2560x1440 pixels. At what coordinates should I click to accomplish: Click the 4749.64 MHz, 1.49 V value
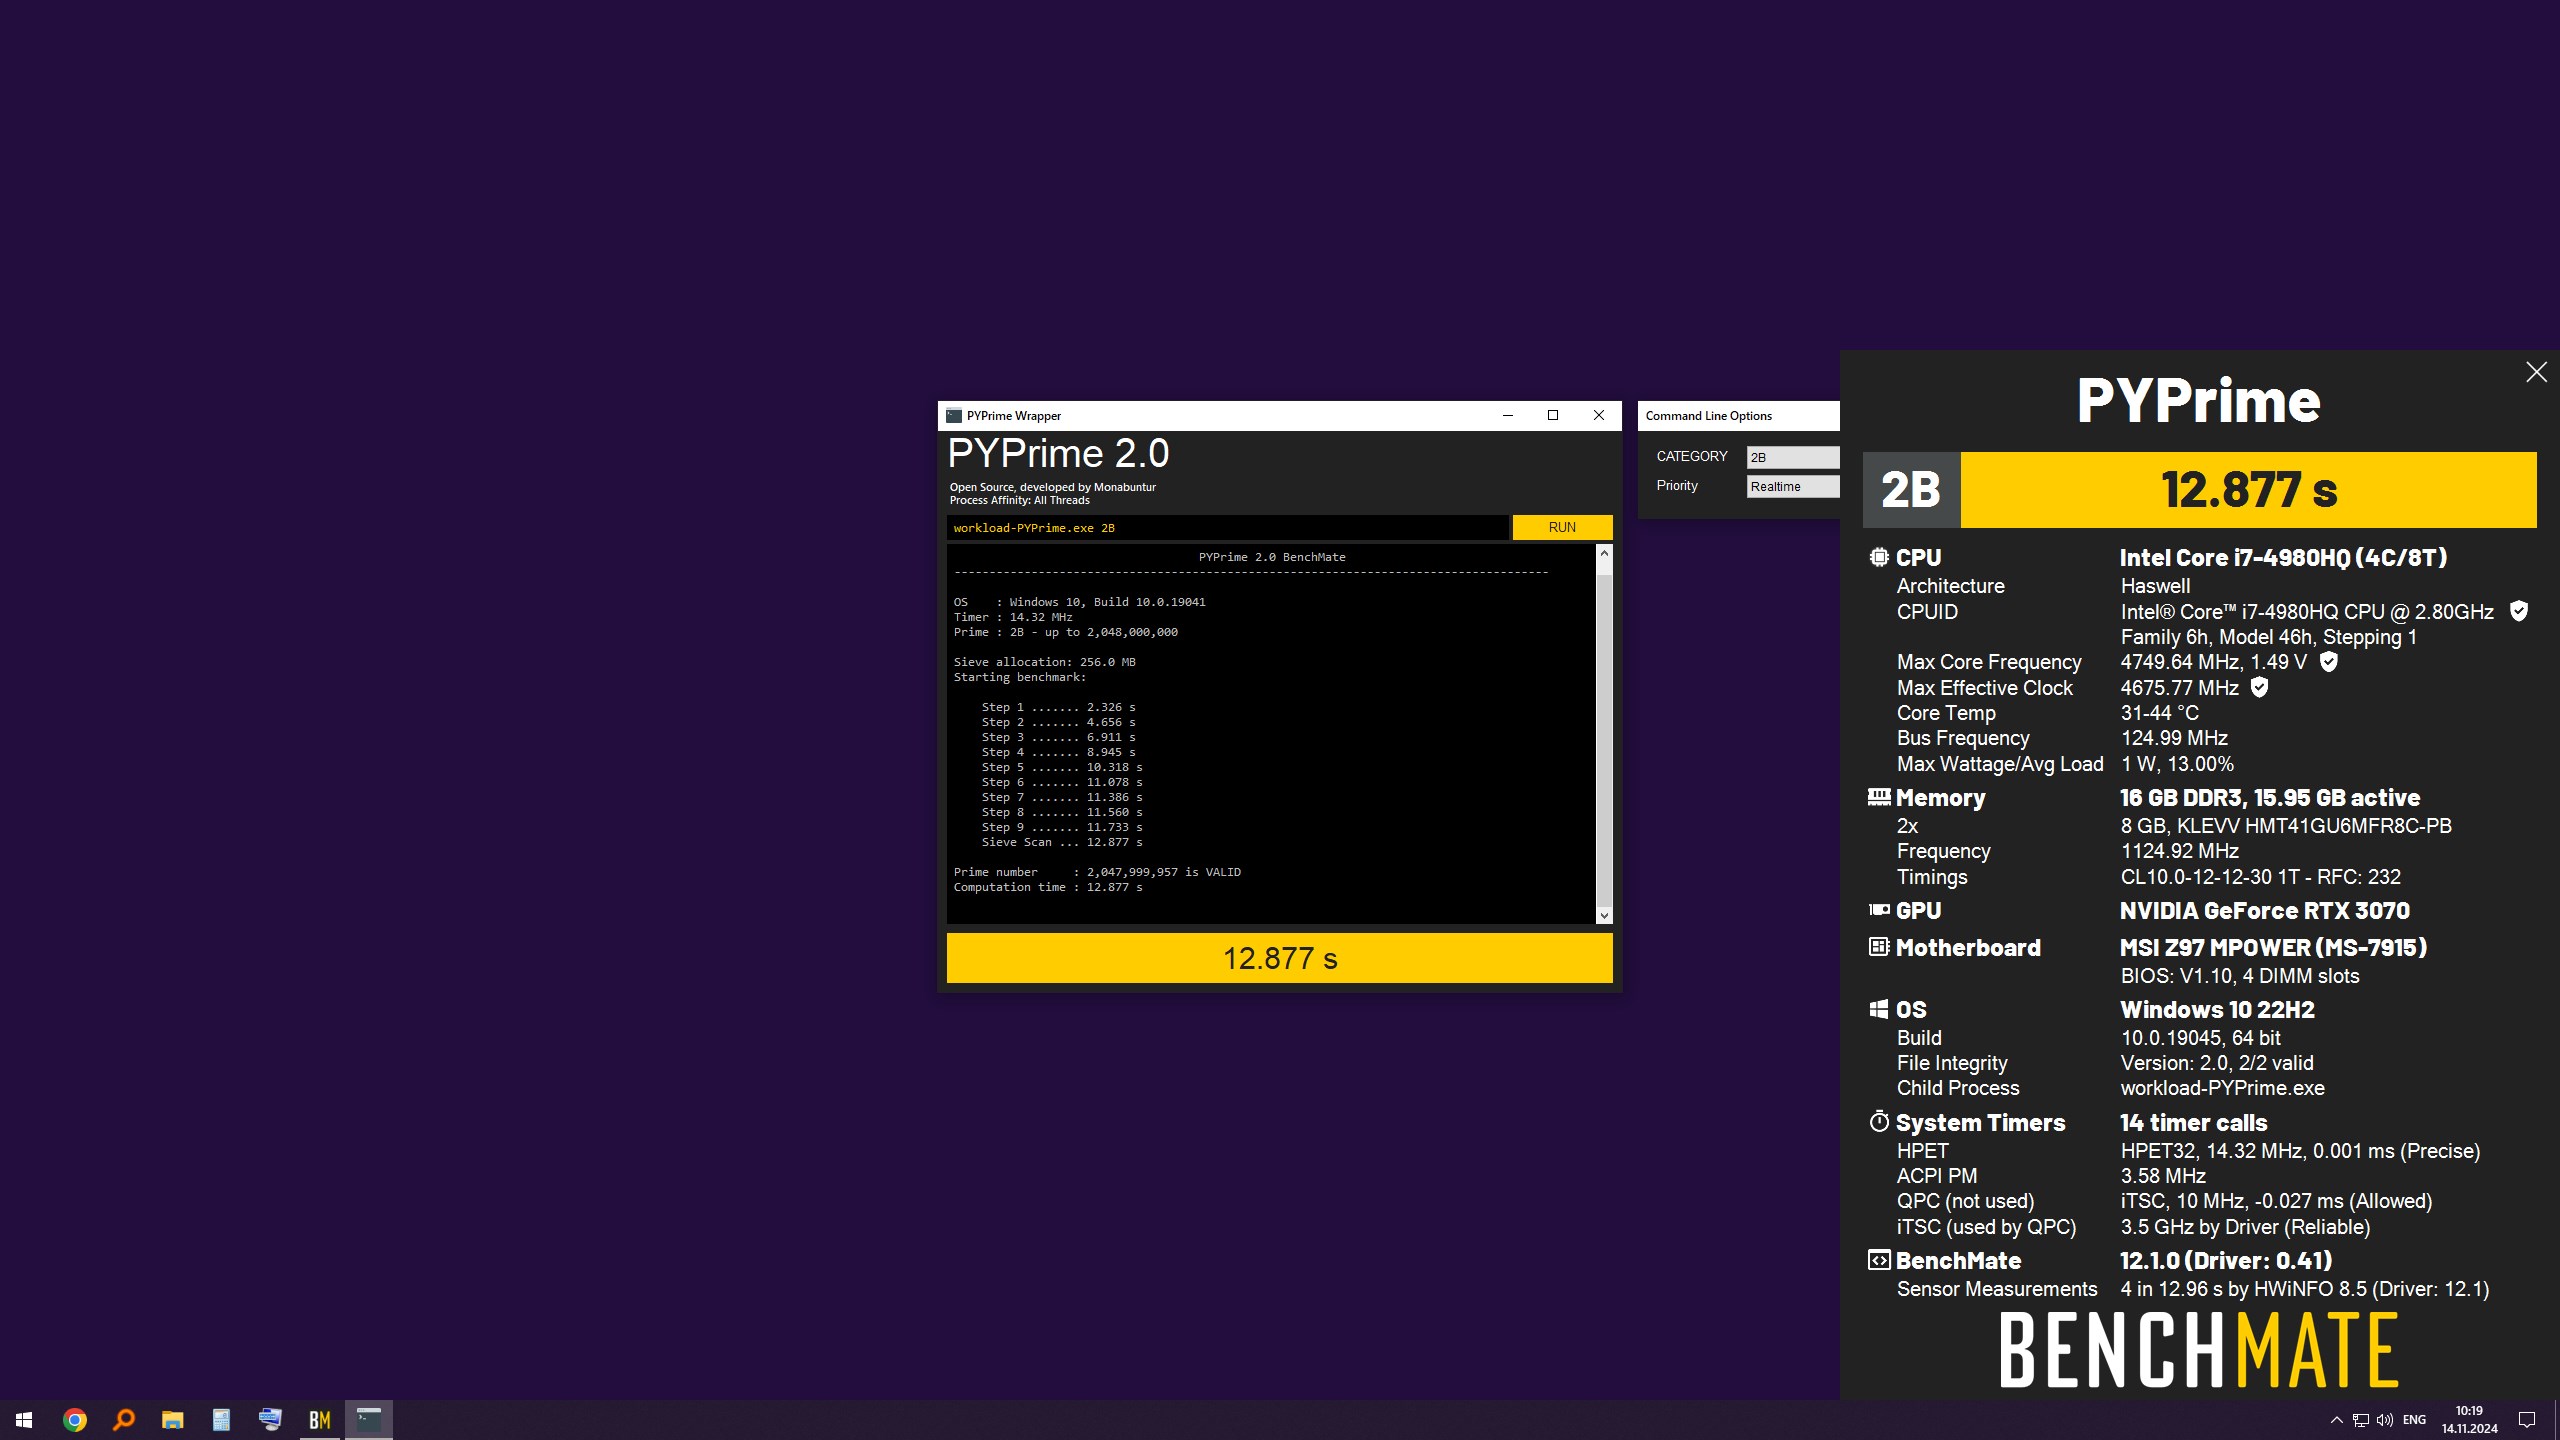click(2213, 662)
